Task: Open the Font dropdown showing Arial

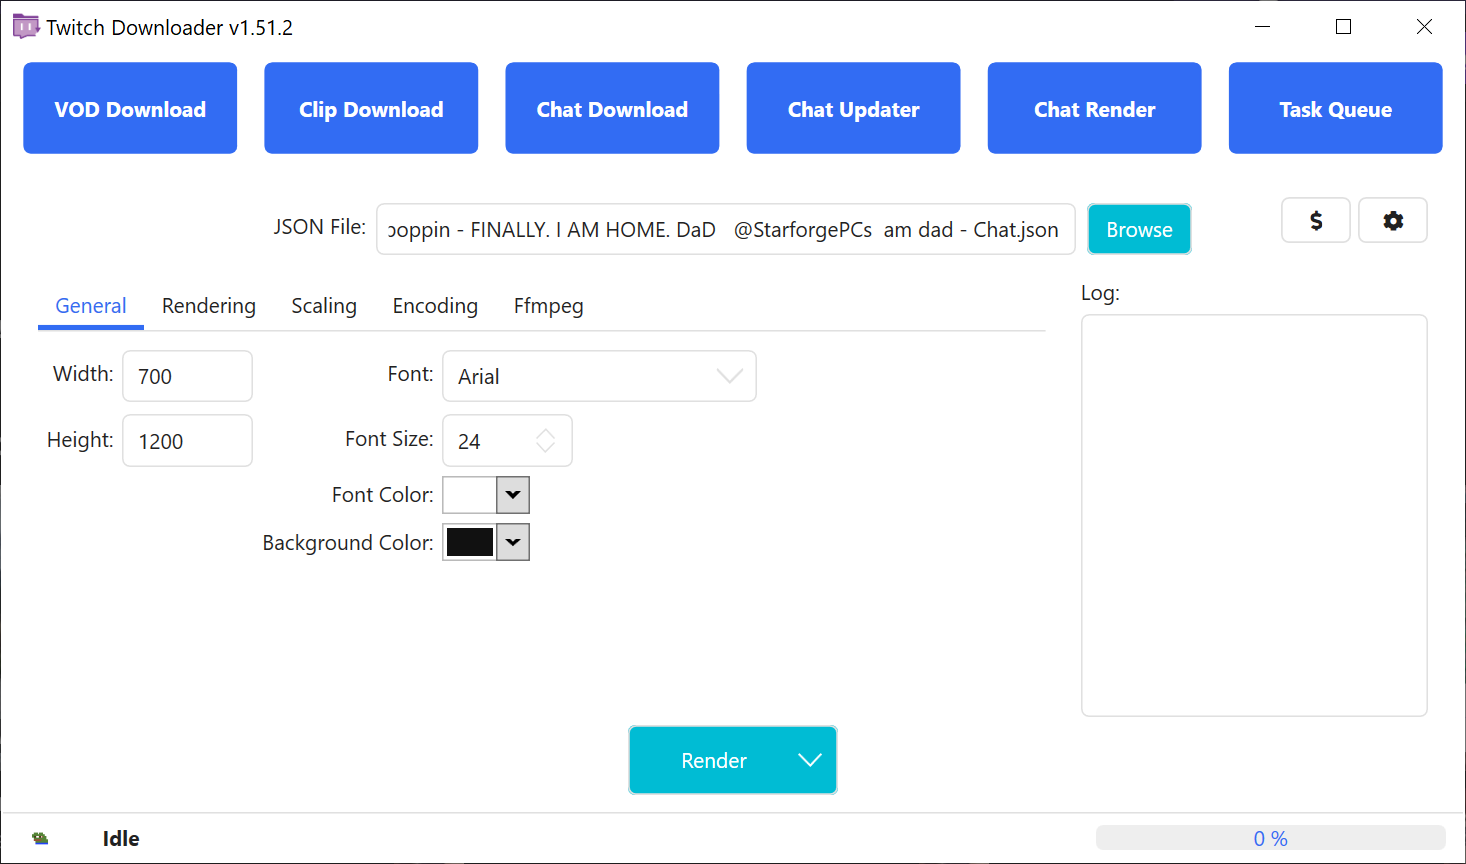Action: (x=599, y=376)
